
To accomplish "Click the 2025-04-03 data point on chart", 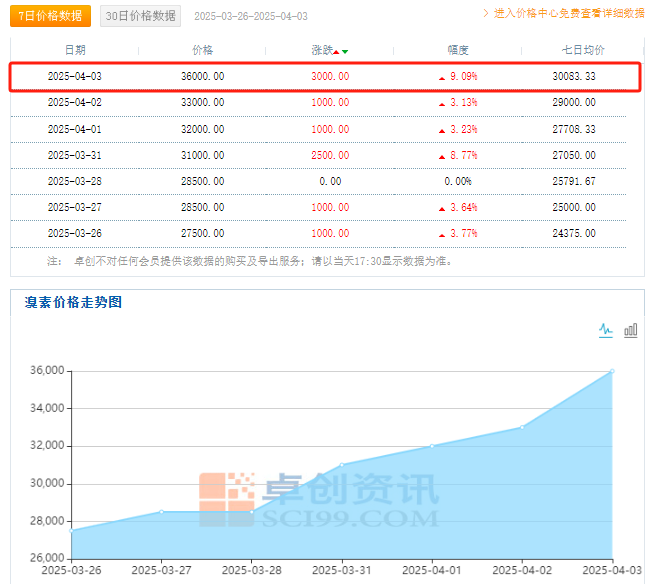I will click(x=611, y=371).
